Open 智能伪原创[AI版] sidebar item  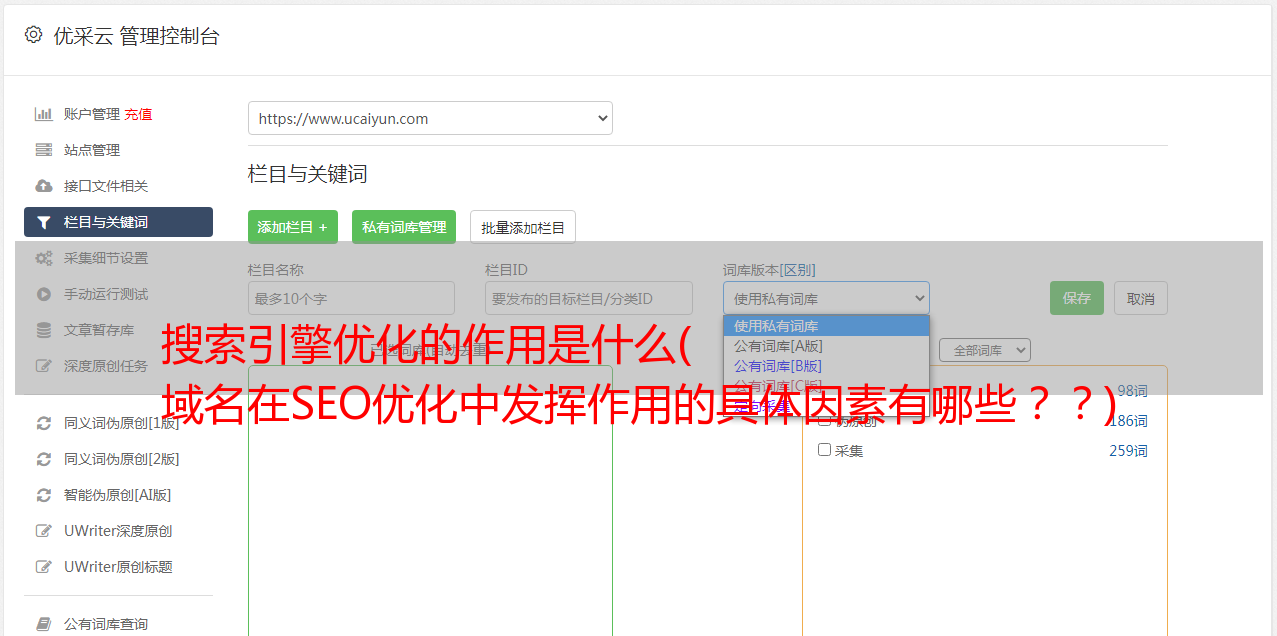pyautogui.click(x=118, y=495)
